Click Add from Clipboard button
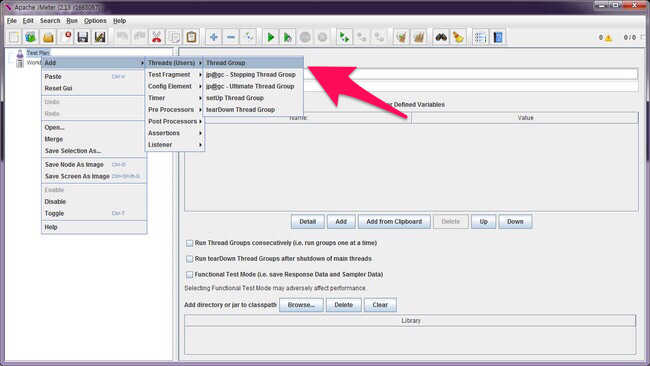The width and height of the screenshot is (650, 366). [x=394, y=222]
